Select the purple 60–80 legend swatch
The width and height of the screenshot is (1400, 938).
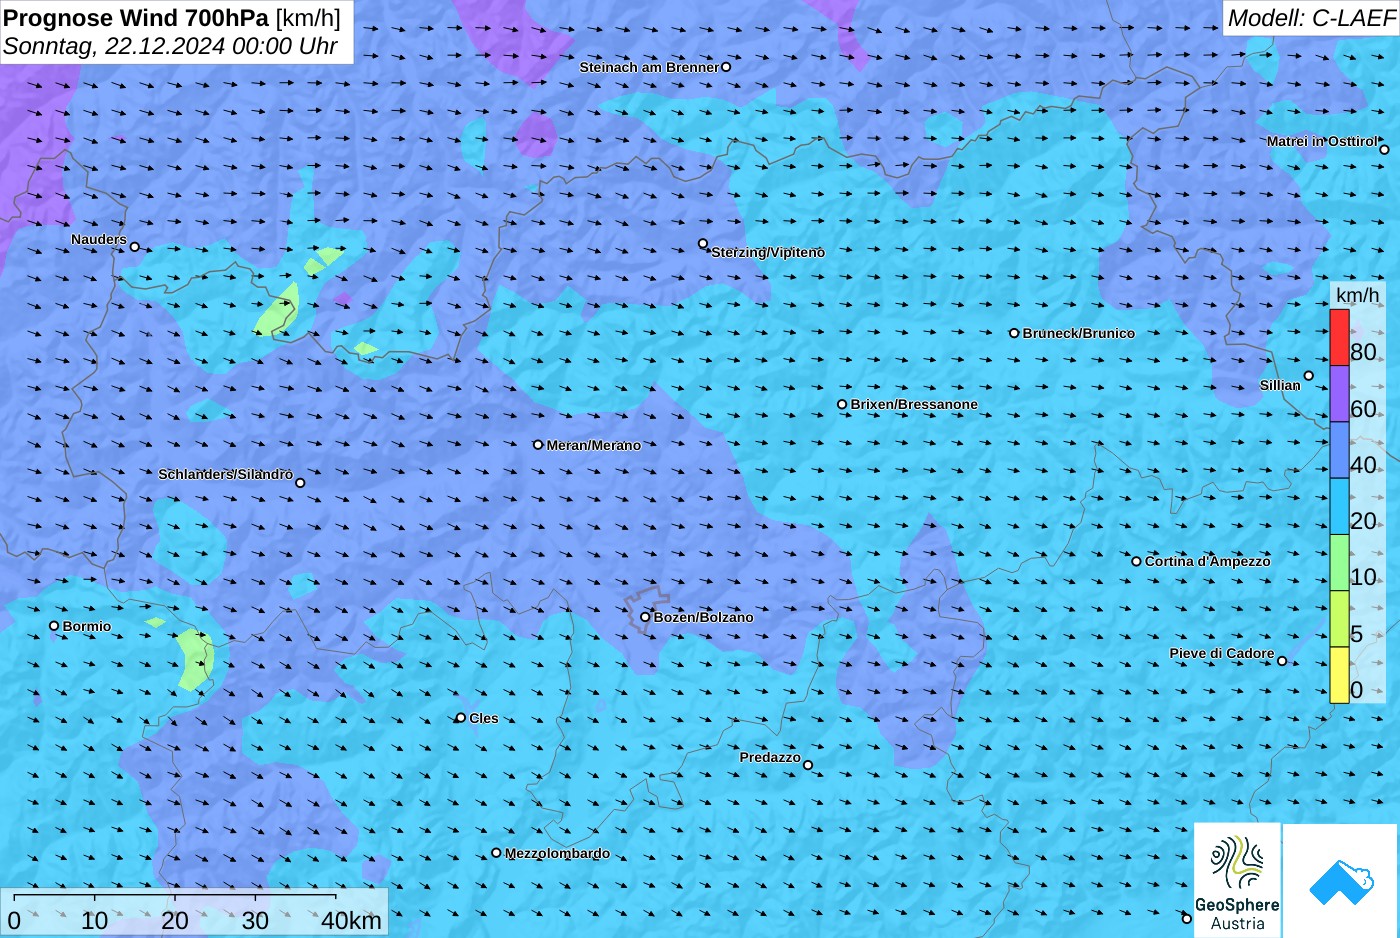coord(1339,394)
